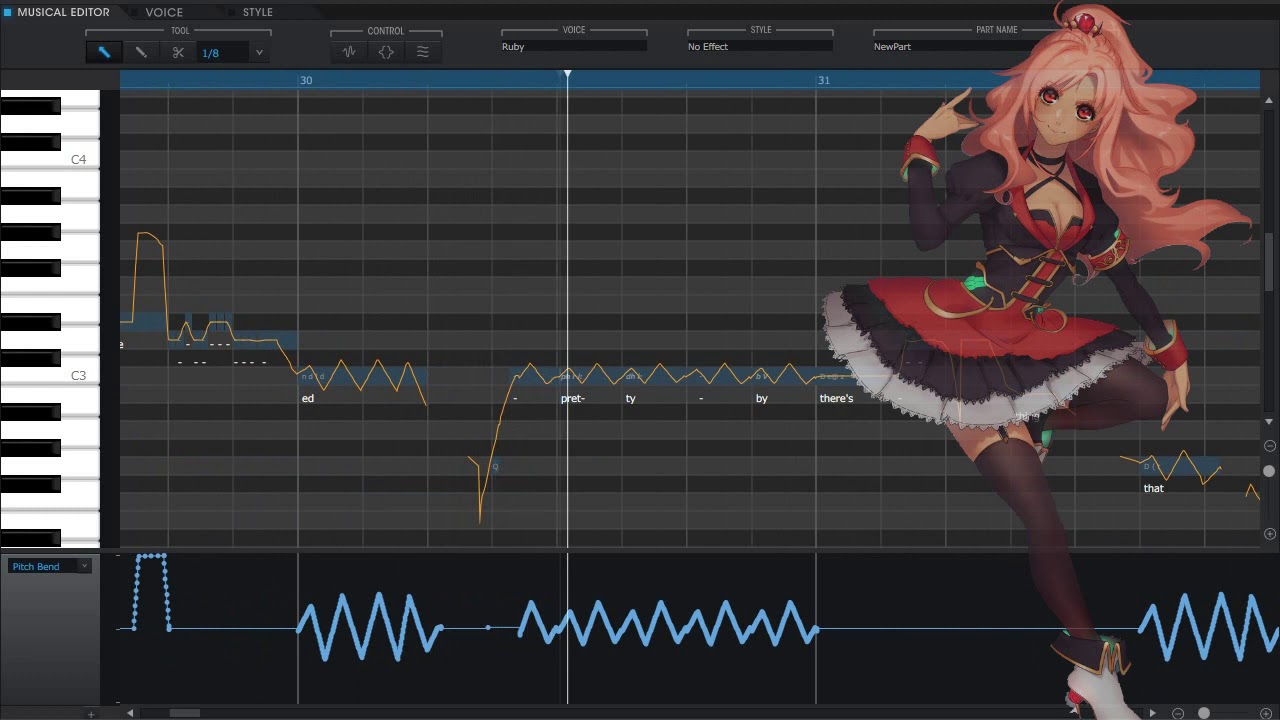Click the horizontal zoom slider handle
Image resolution: width=1280 pixels, height=720 pixels.
point(1204,713)
